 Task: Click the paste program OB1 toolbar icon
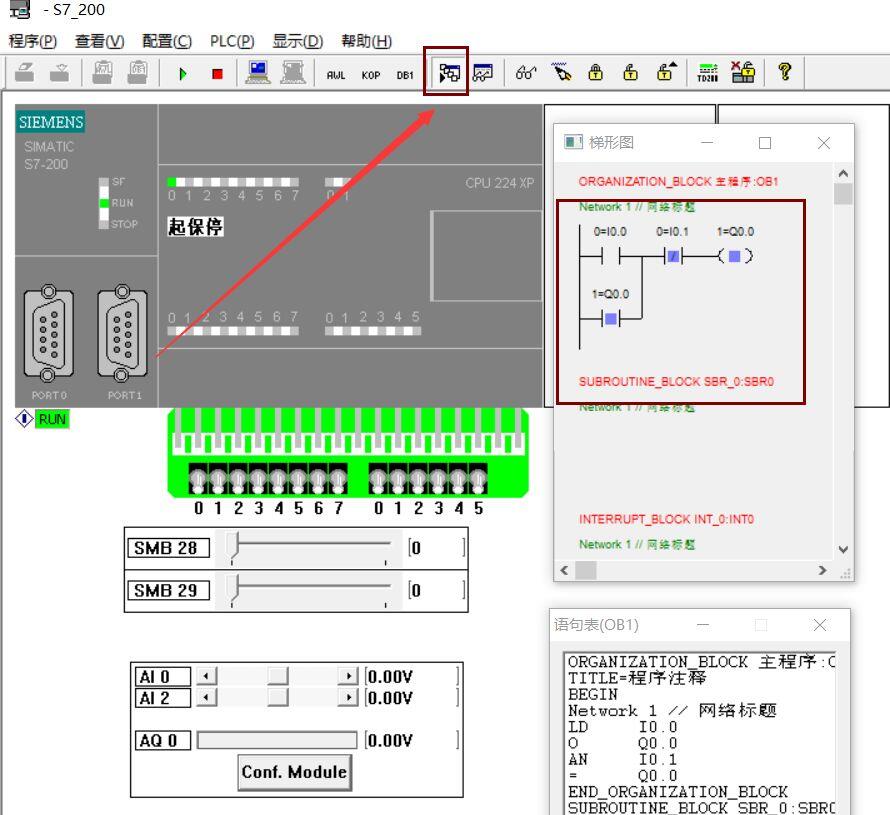click(x=102, y=73)
